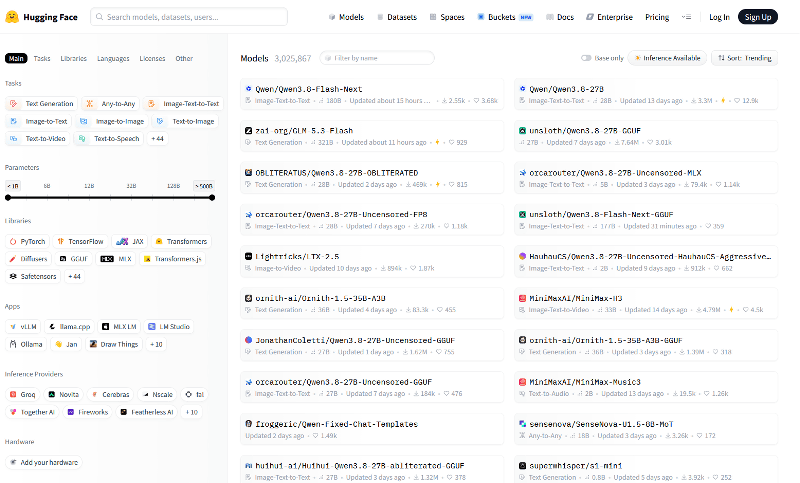Open the Spaces navigation link
Viewport: 800px width, 483px height.
447,17
